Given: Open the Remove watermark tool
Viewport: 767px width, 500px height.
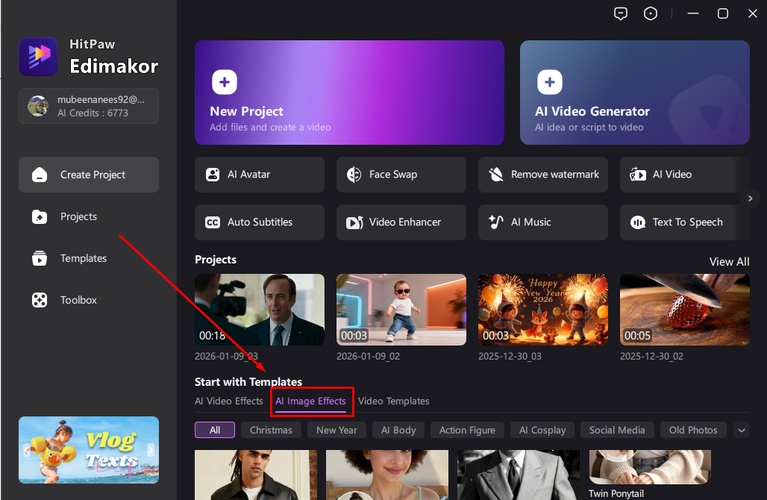Looking at the screenshot, I should coord(542,174).
